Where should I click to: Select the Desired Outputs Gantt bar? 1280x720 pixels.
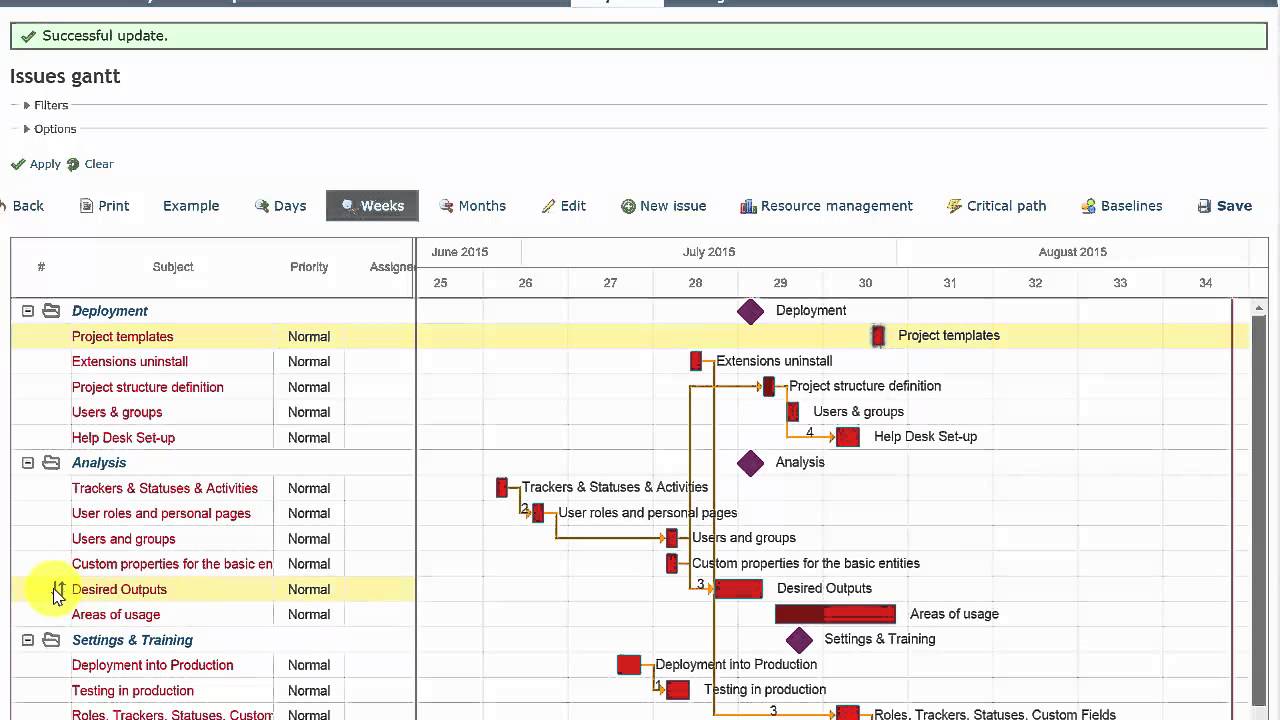(739, 589)
